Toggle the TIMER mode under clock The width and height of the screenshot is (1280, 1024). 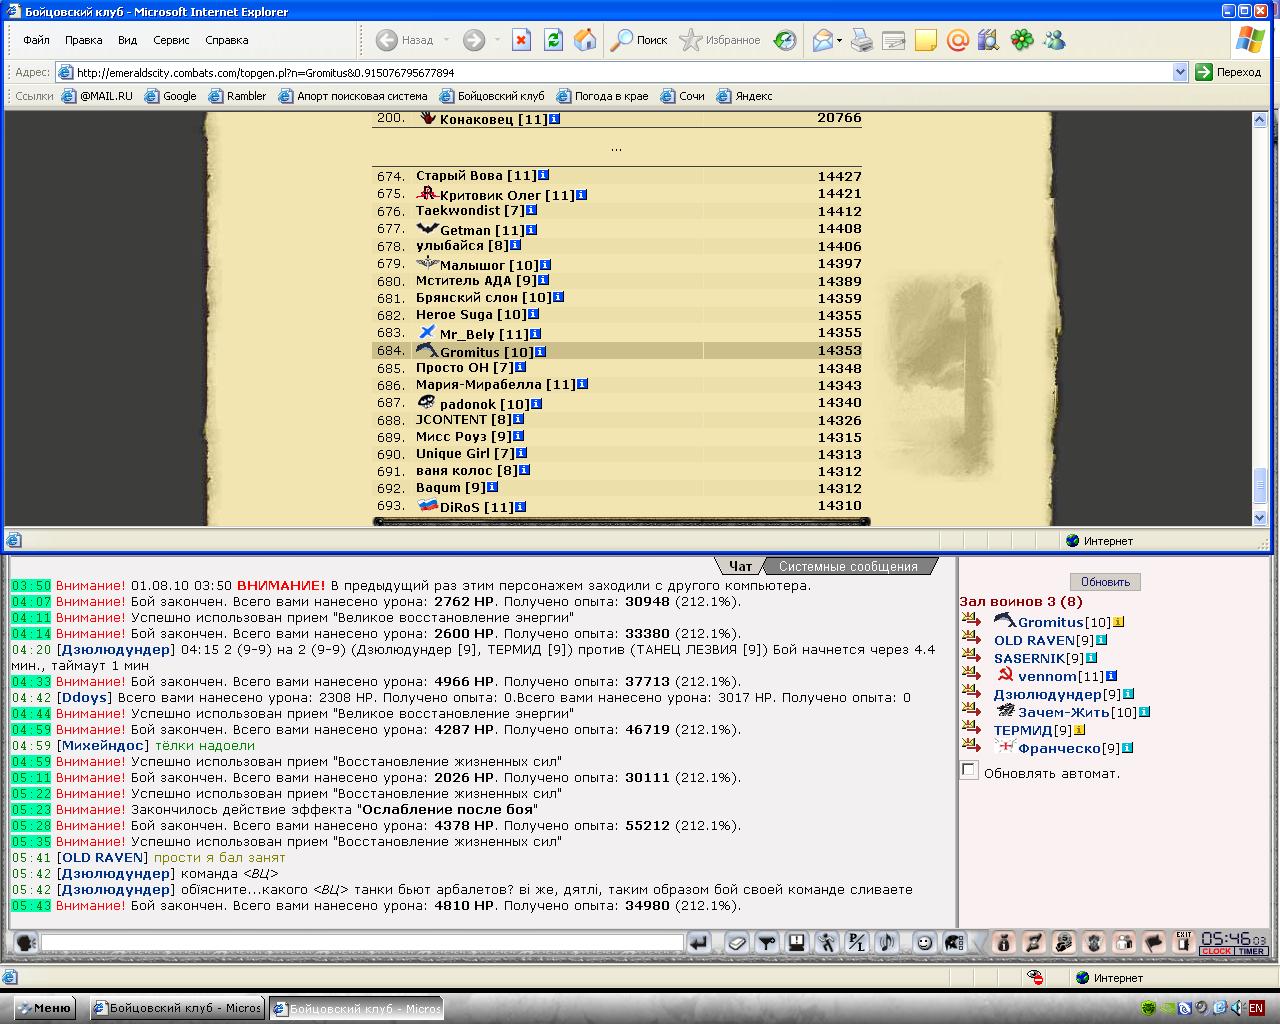coord(1251,951)
